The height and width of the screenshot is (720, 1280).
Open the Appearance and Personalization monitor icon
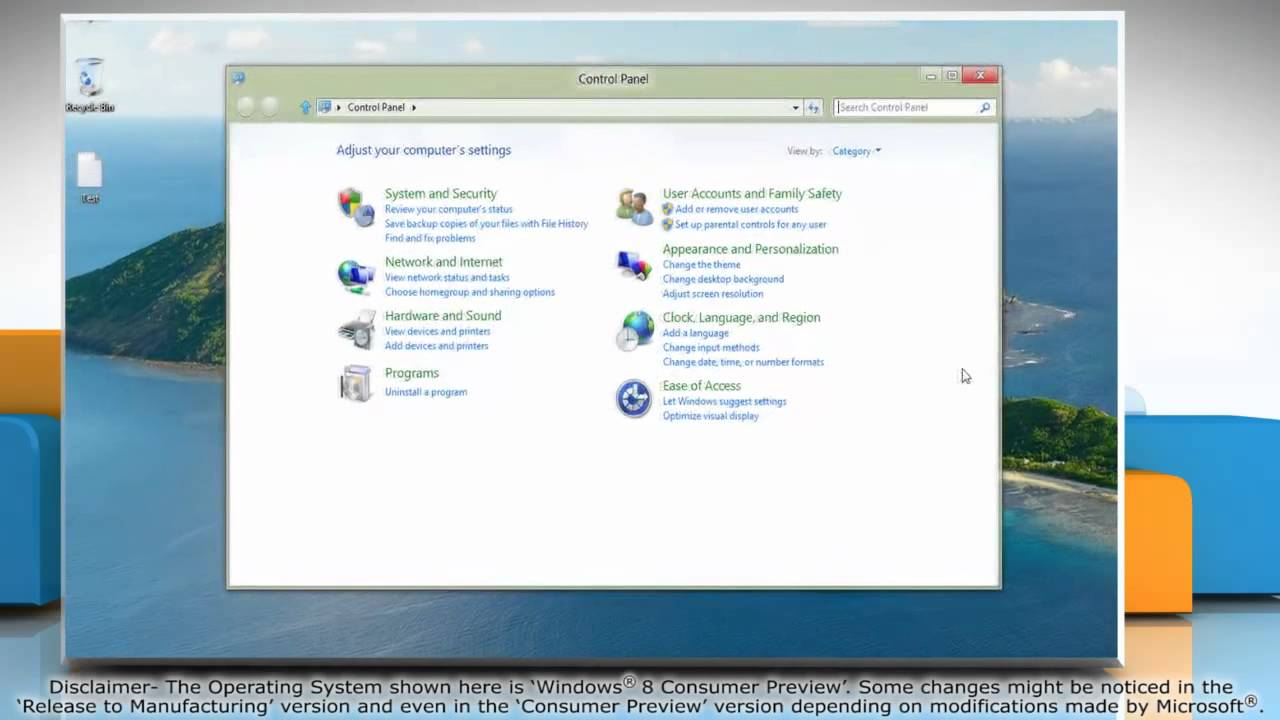(x=634, y=264)
